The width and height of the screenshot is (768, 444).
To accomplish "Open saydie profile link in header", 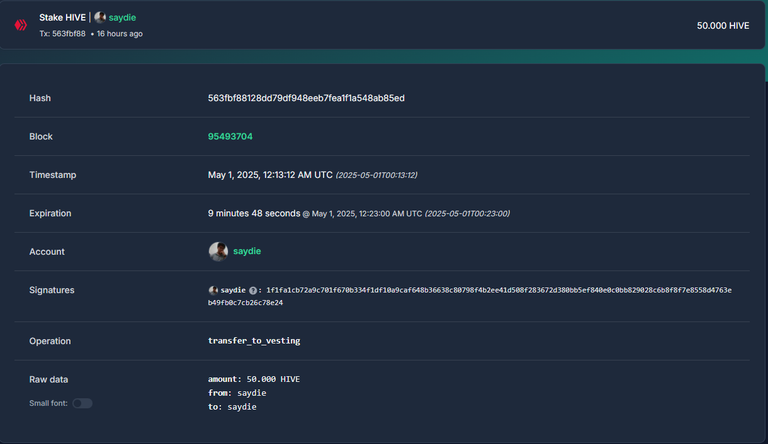I will click(122, 18).
